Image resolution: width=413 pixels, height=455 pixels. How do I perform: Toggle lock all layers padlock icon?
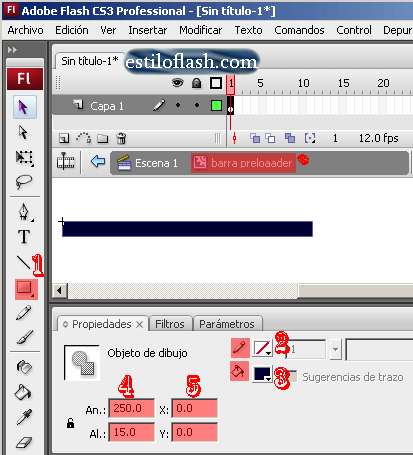[x=197, y=83]
